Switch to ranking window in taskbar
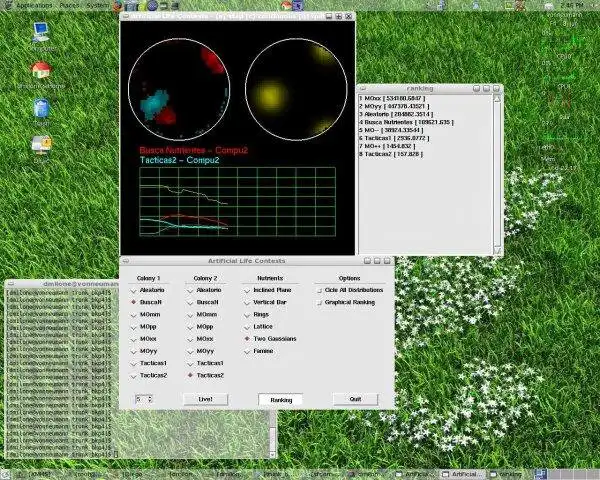600x480 pixels. tap(506, 475)
